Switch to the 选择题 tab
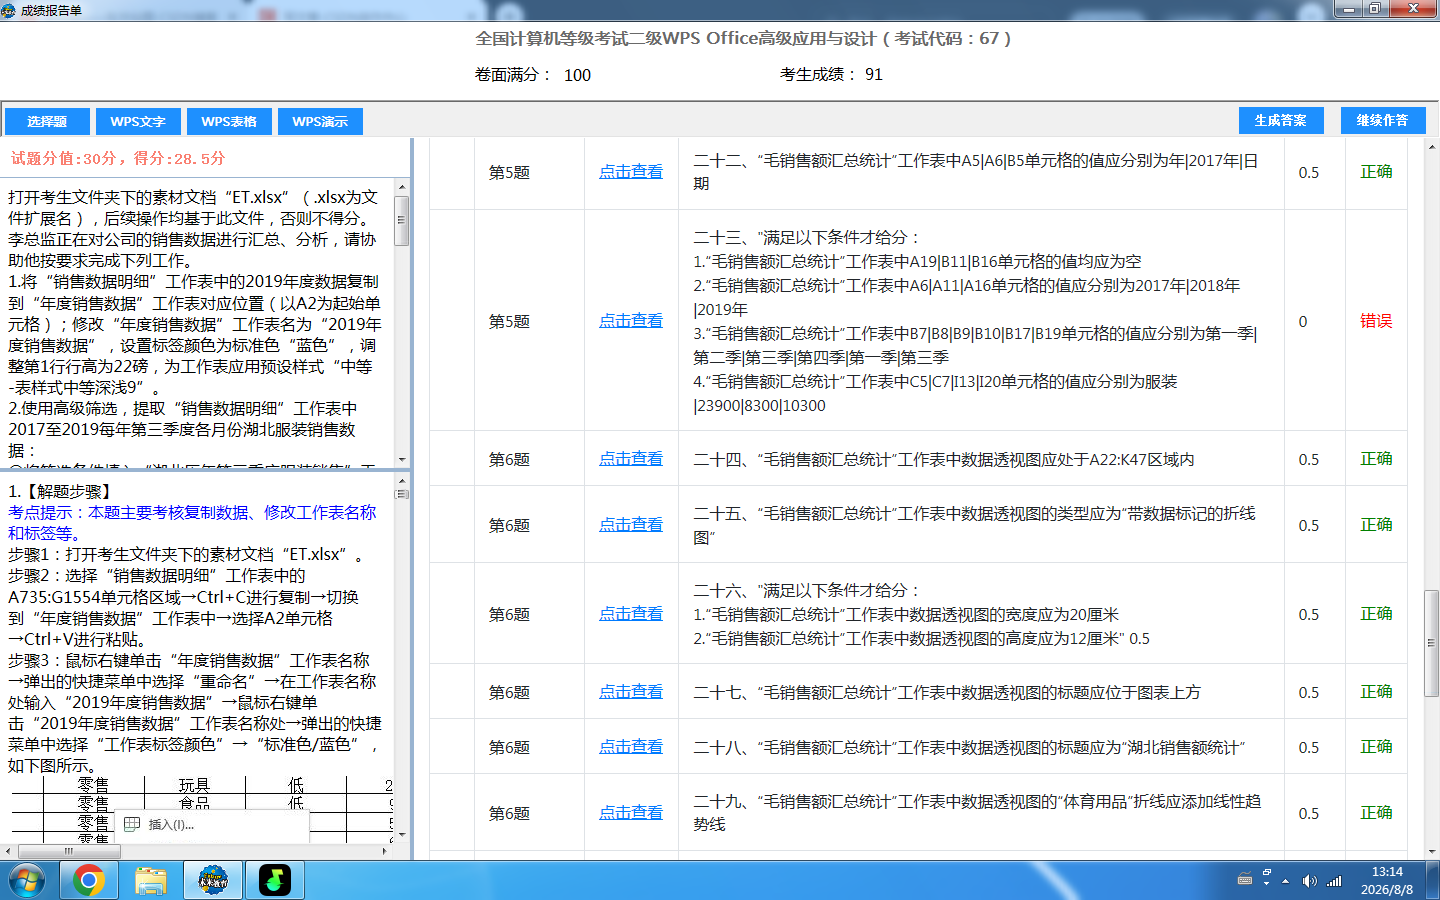The image size is (1440, 900). pyautogui.click(x=47, y=121)
